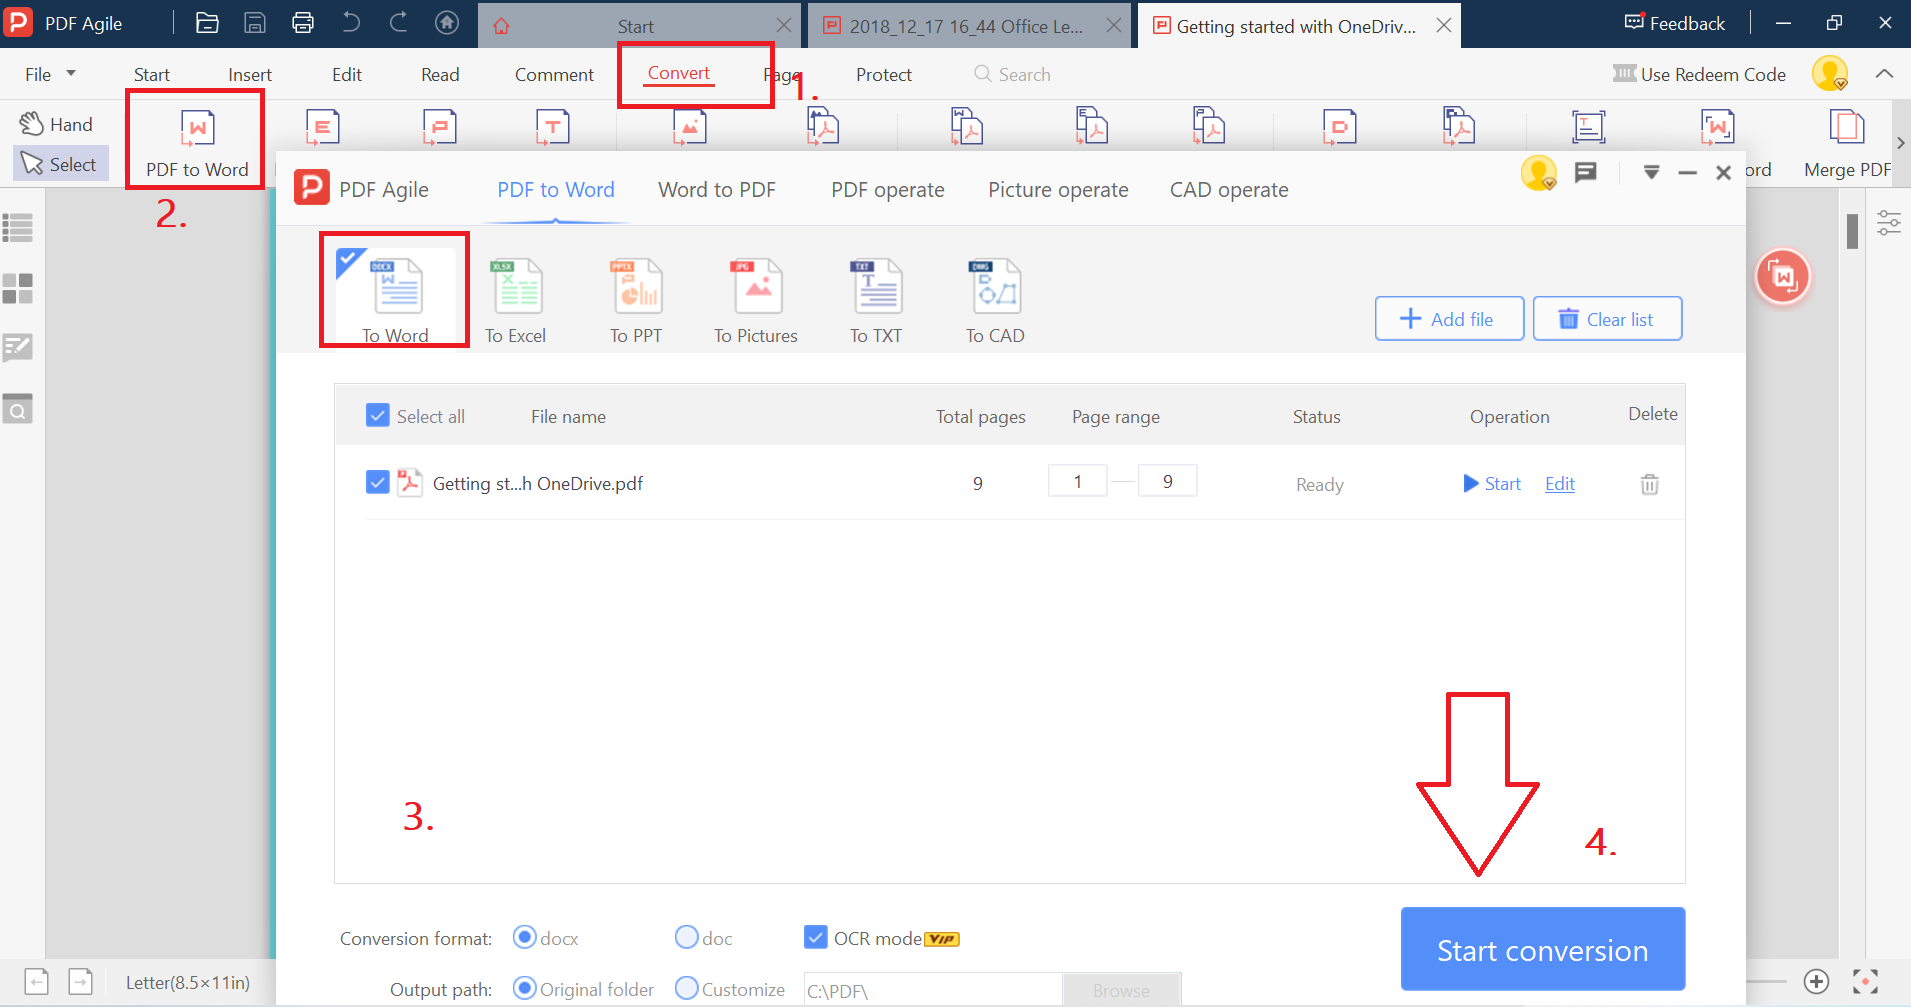The image size is (1911, 1007).
Task: Choose docx conversion format
Action: (x=524, y=937)
